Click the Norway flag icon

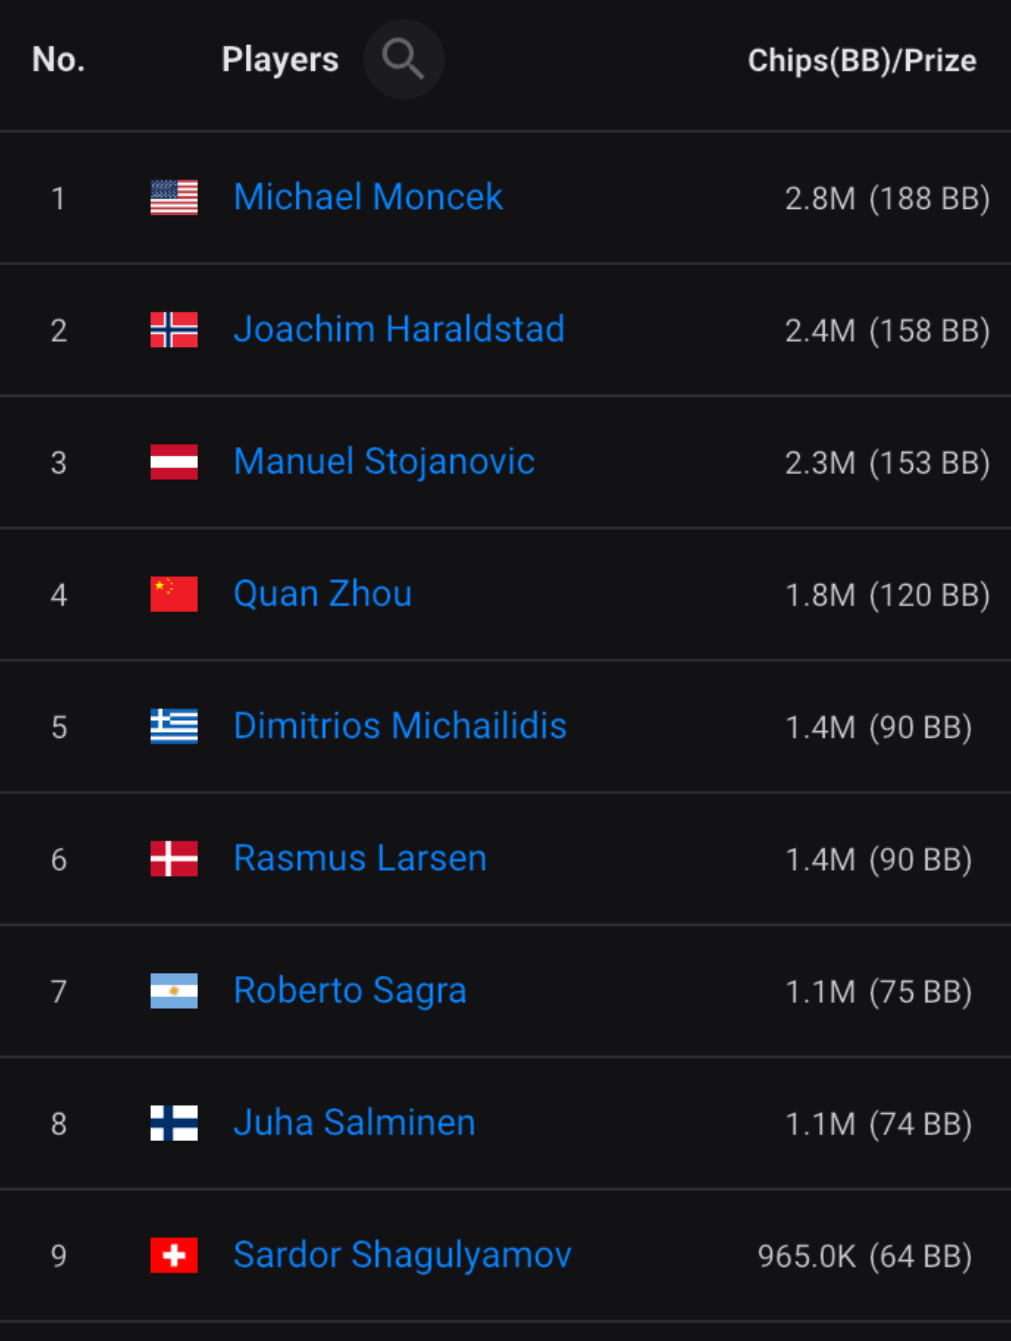click(174, 330)
